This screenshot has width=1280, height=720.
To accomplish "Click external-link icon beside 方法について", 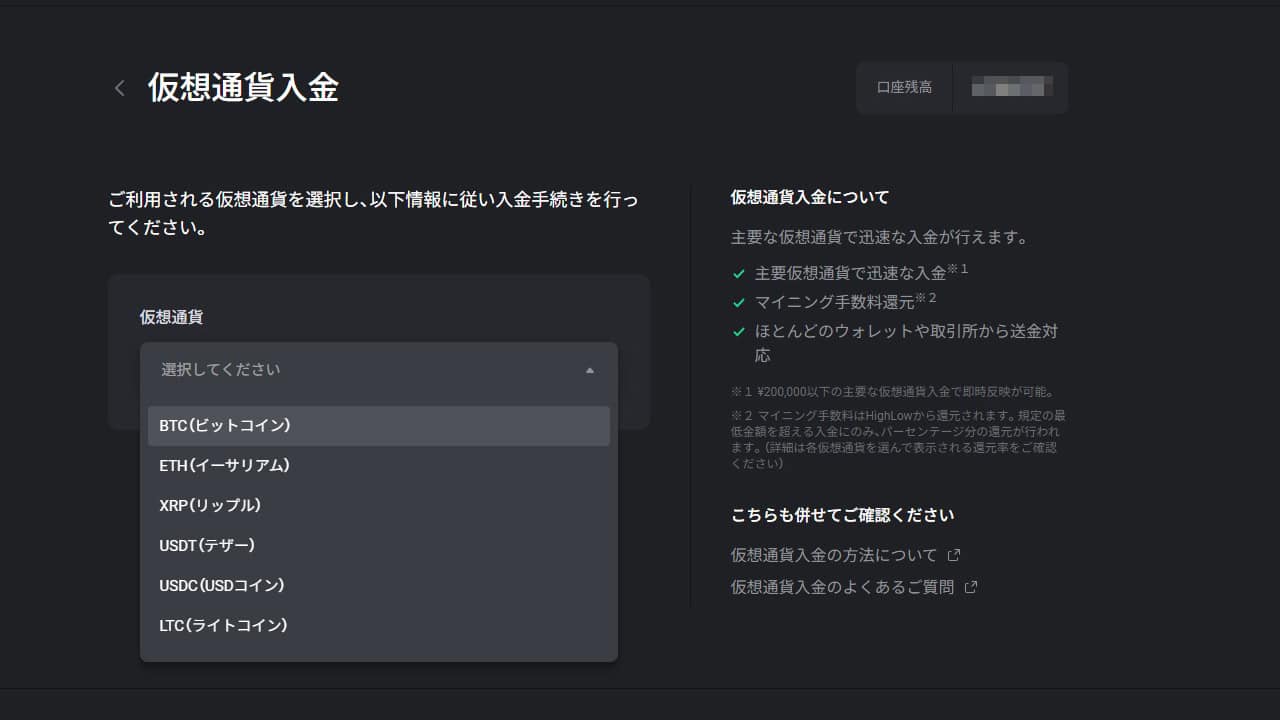I will click(954, 555).
